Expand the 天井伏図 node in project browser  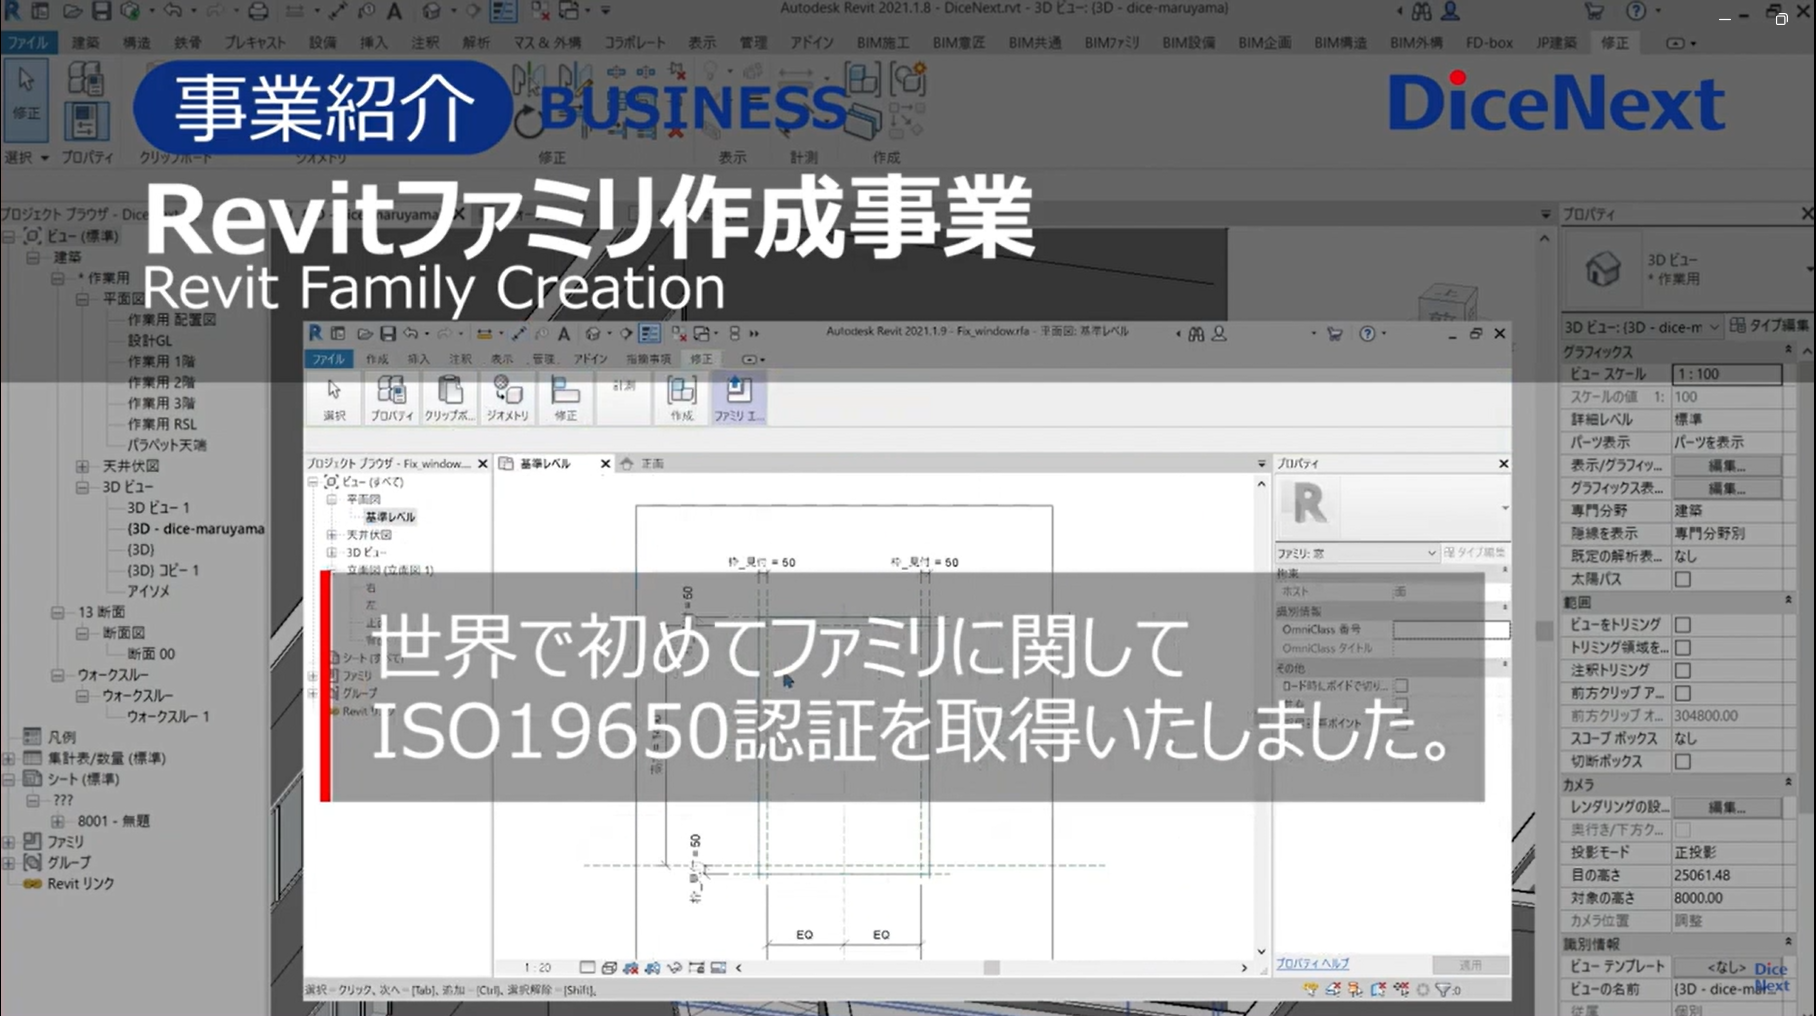click(83, 466)
